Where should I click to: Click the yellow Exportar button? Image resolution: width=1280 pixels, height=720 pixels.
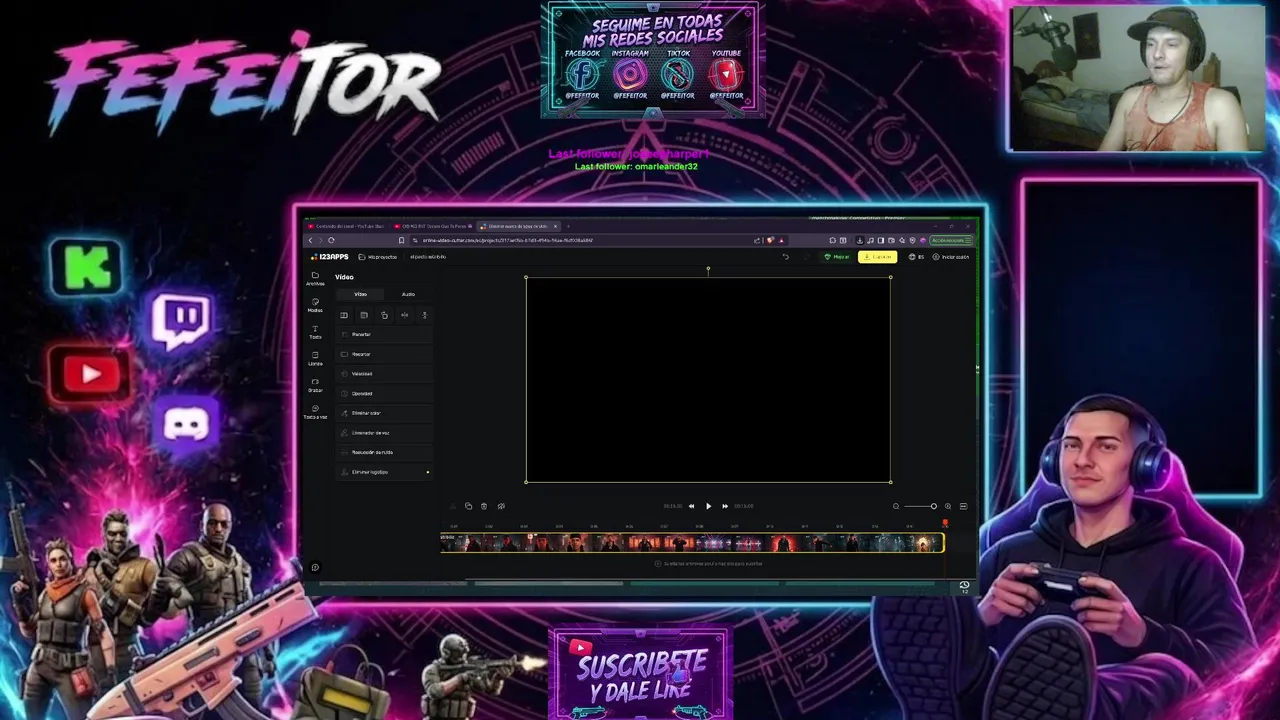(877, 257)
